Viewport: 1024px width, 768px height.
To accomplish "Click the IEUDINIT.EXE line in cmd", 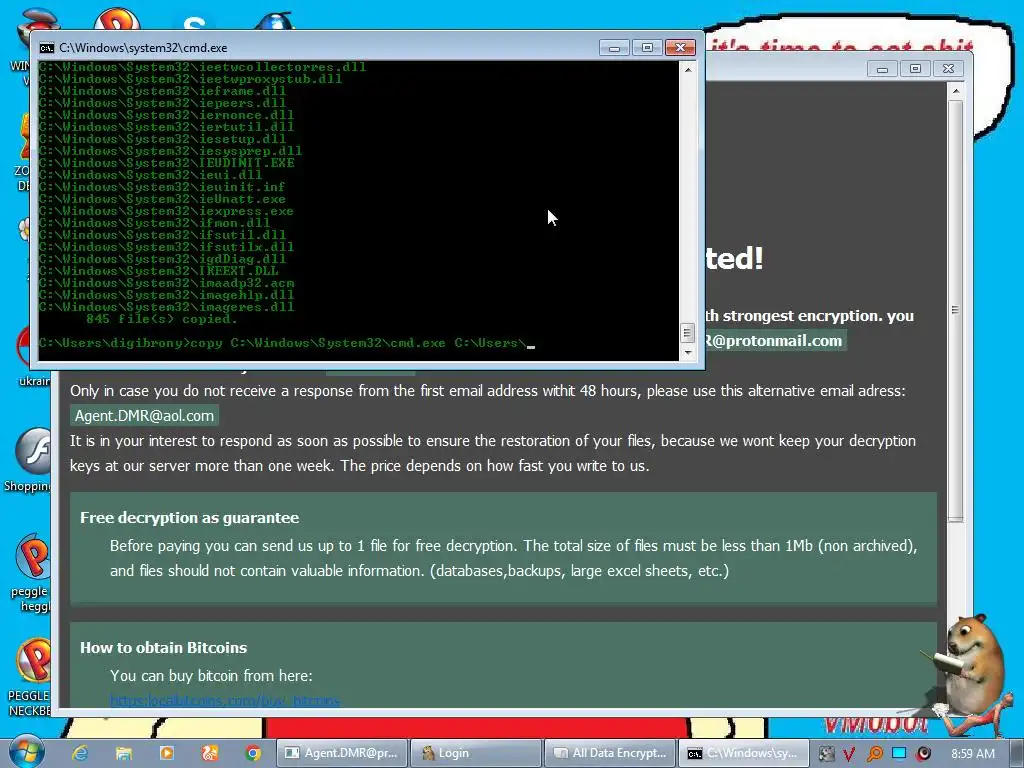I will point(166,163).
